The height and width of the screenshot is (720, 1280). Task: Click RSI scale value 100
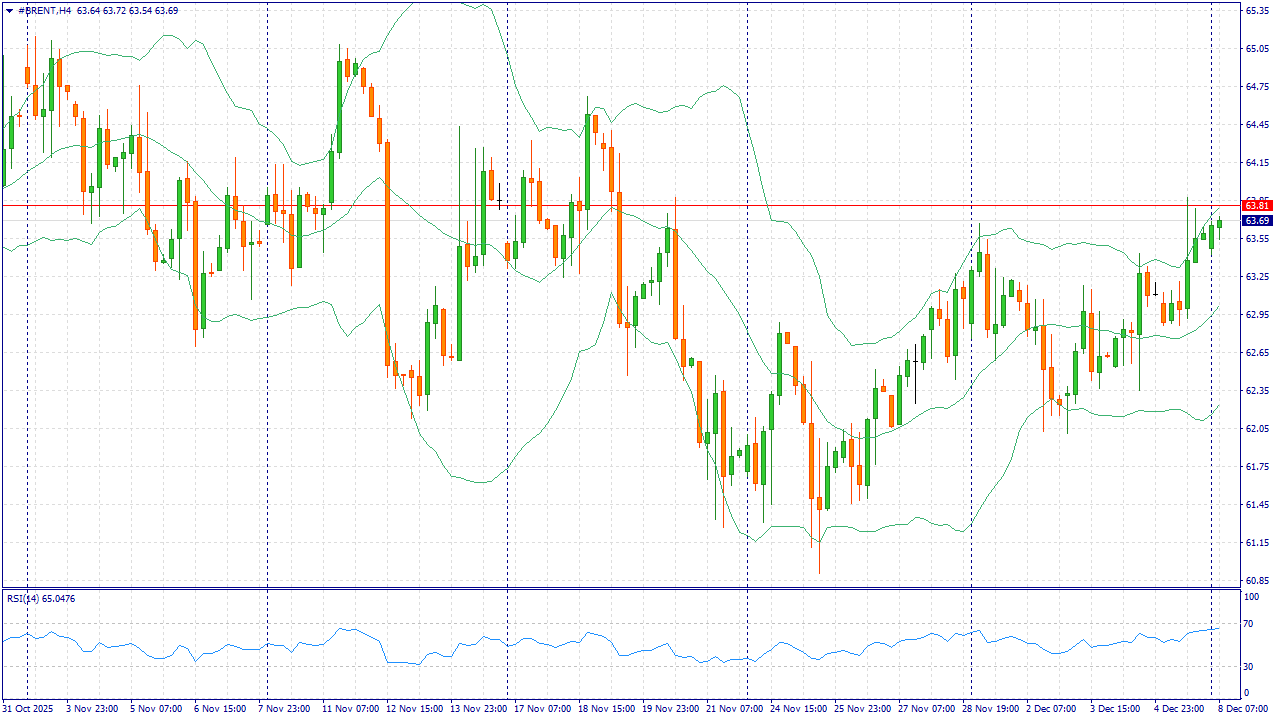[1251, 596]
